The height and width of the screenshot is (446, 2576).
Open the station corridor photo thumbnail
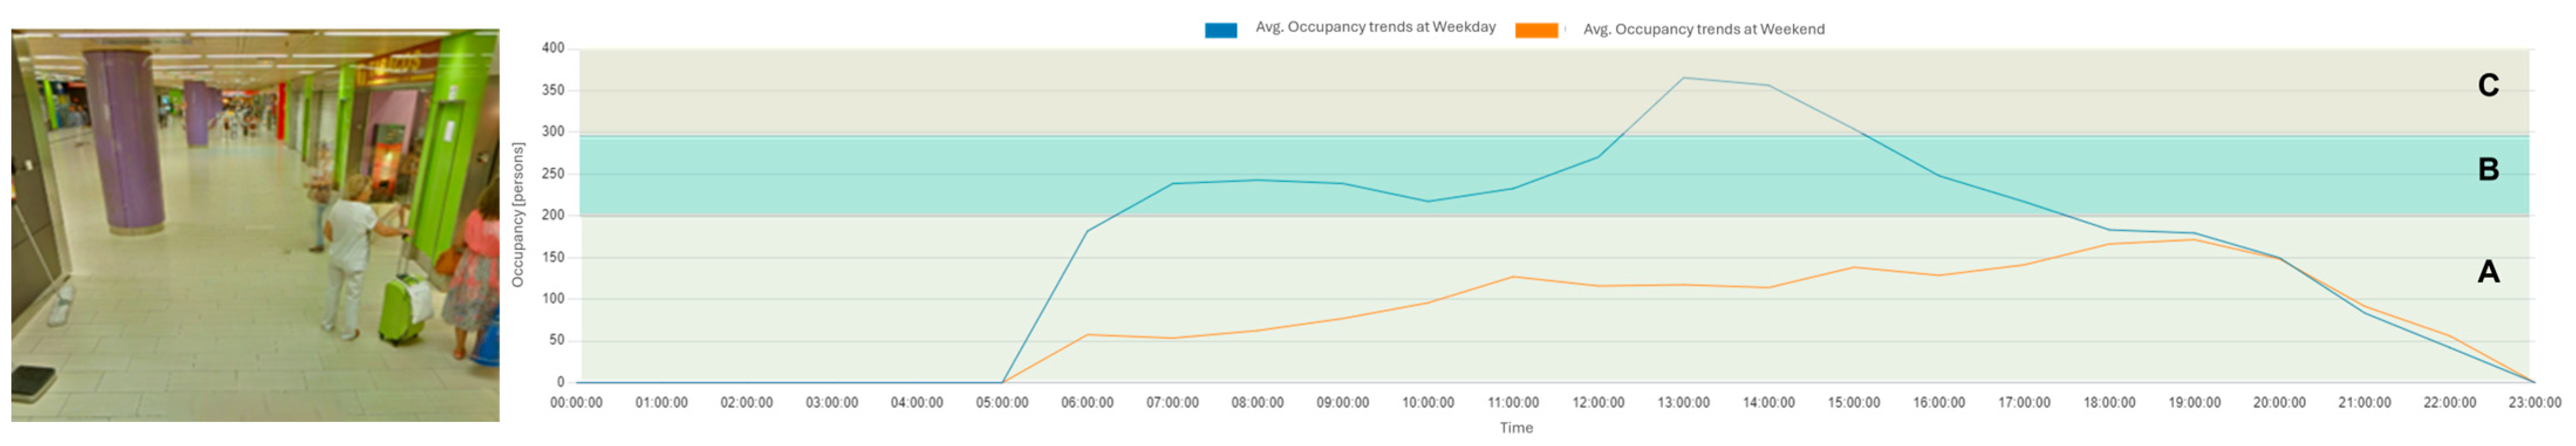[255, 225]
